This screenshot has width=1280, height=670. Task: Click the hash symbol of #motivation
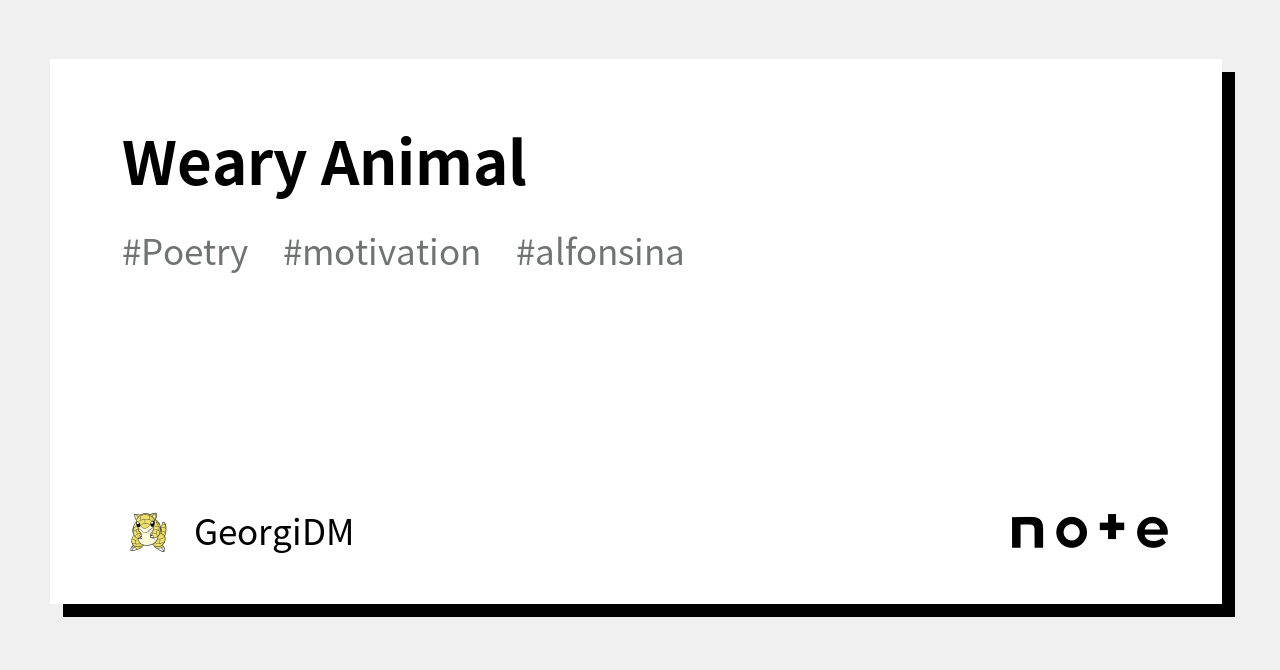(x=292, y=253)
